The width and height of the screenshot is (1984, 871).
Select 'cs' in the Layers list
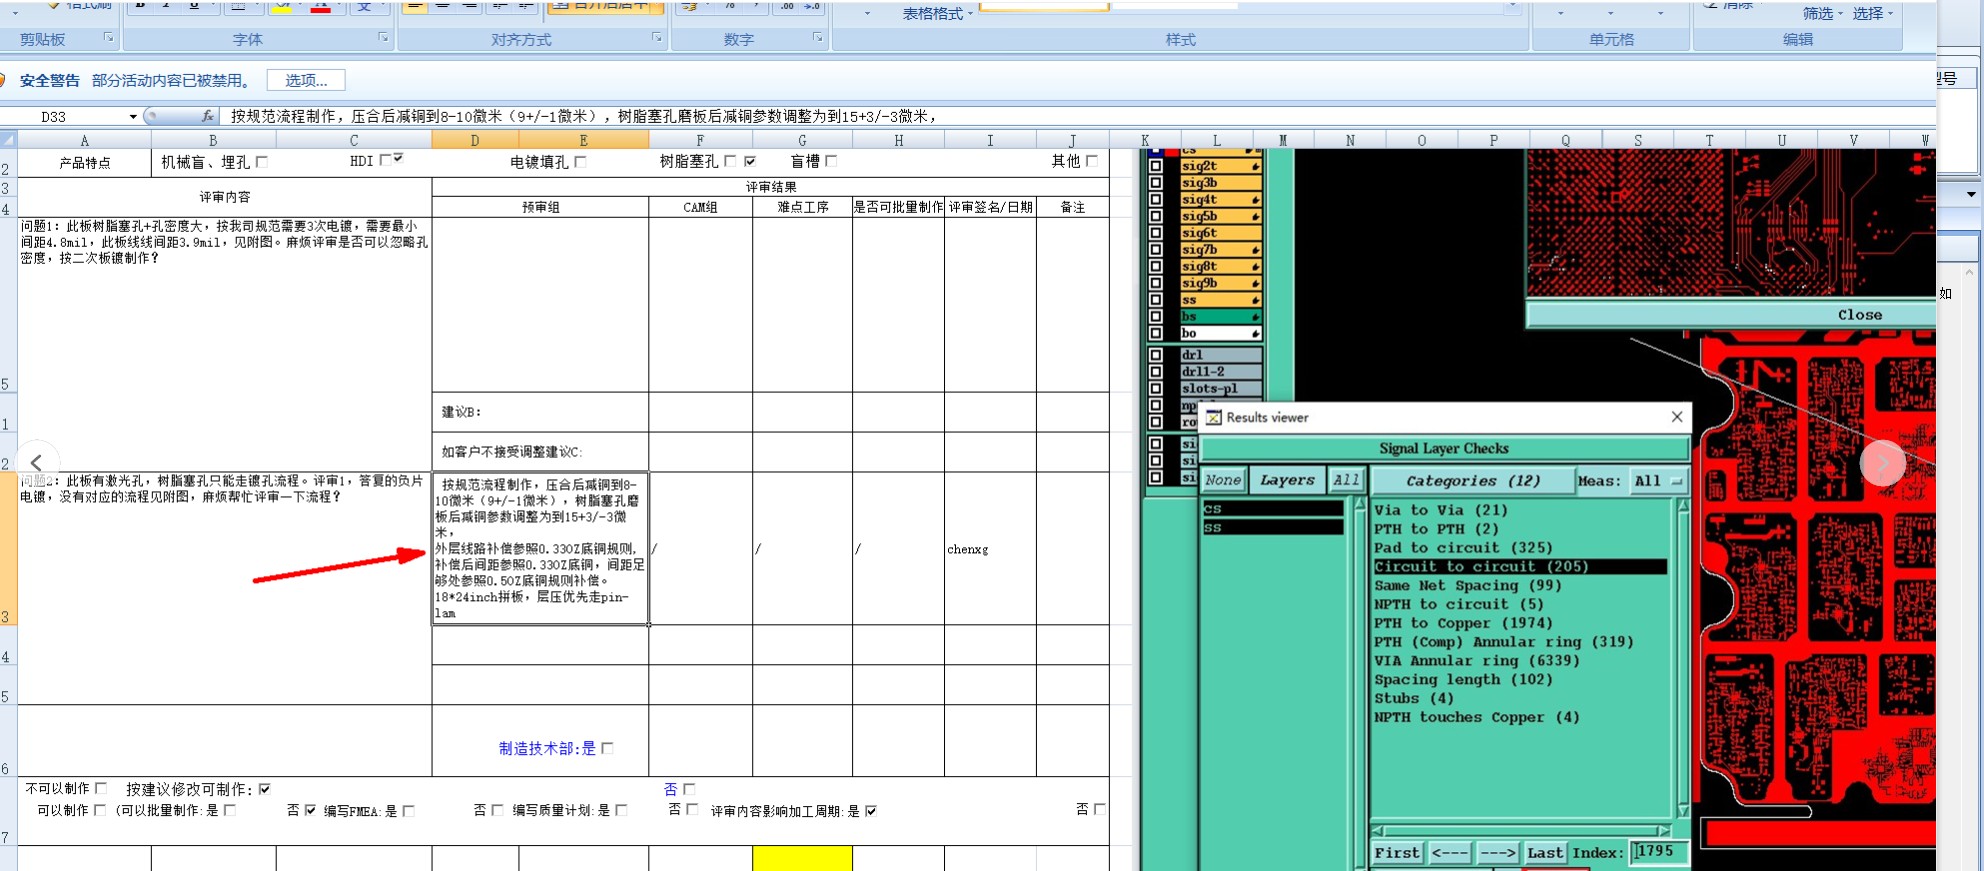pyautogui.click(x=1273, y=509)
